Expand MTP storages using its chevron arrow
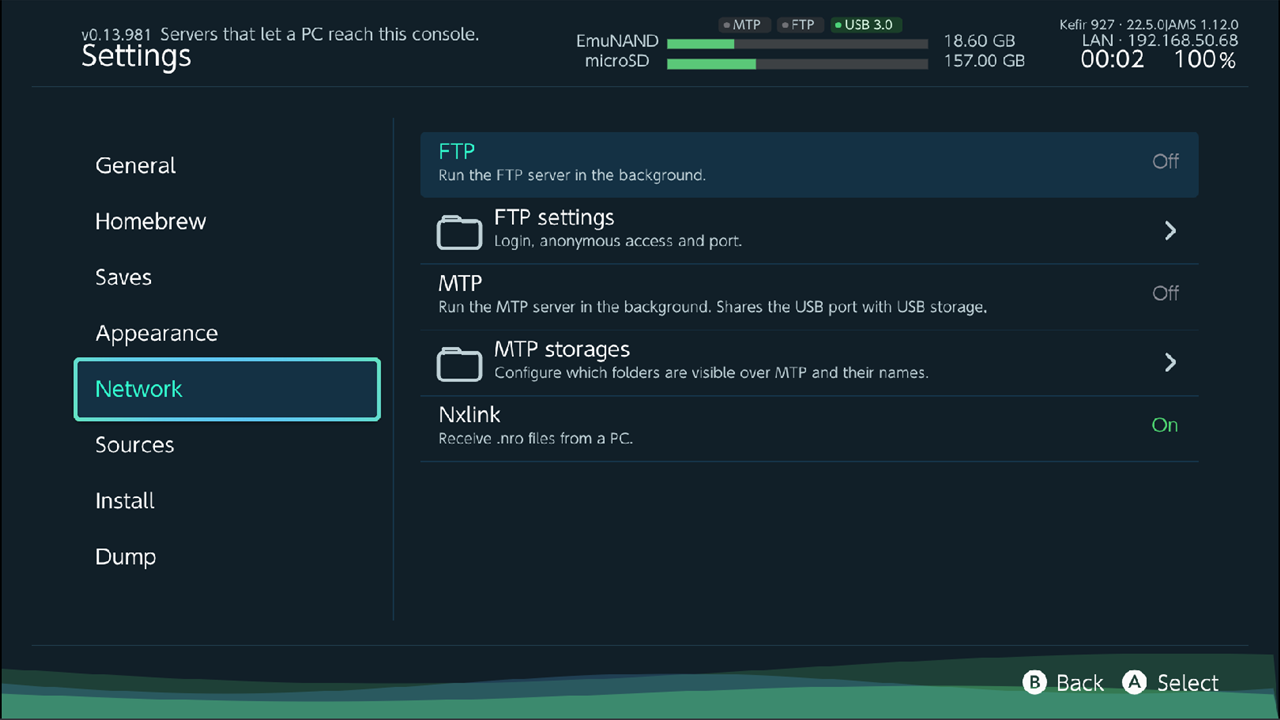1280x720 pixels. [1170, 363]
